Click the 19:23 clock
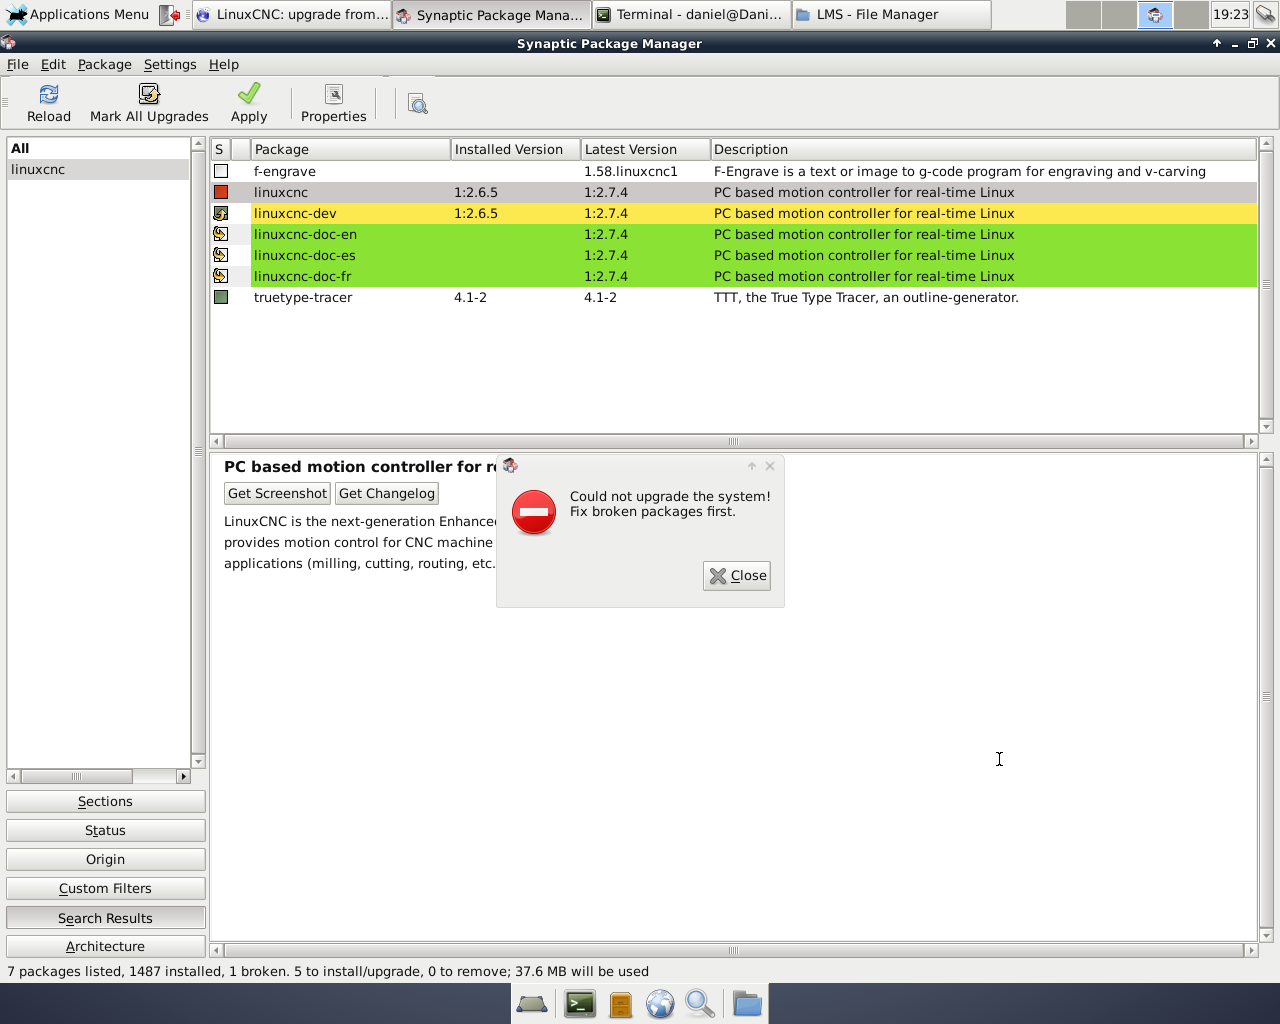This screenshot has height=1024, width=1280. (x=1230, y=15)
